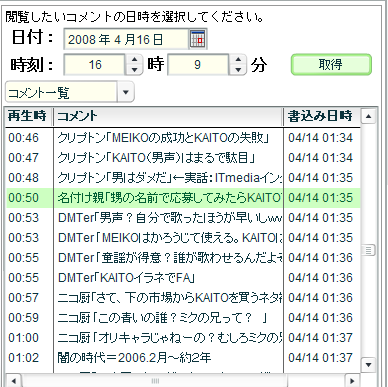This screenshot has width=388, height=387.
Task: Click the horizontal scrollbar thumb
Action: (155, 380)
